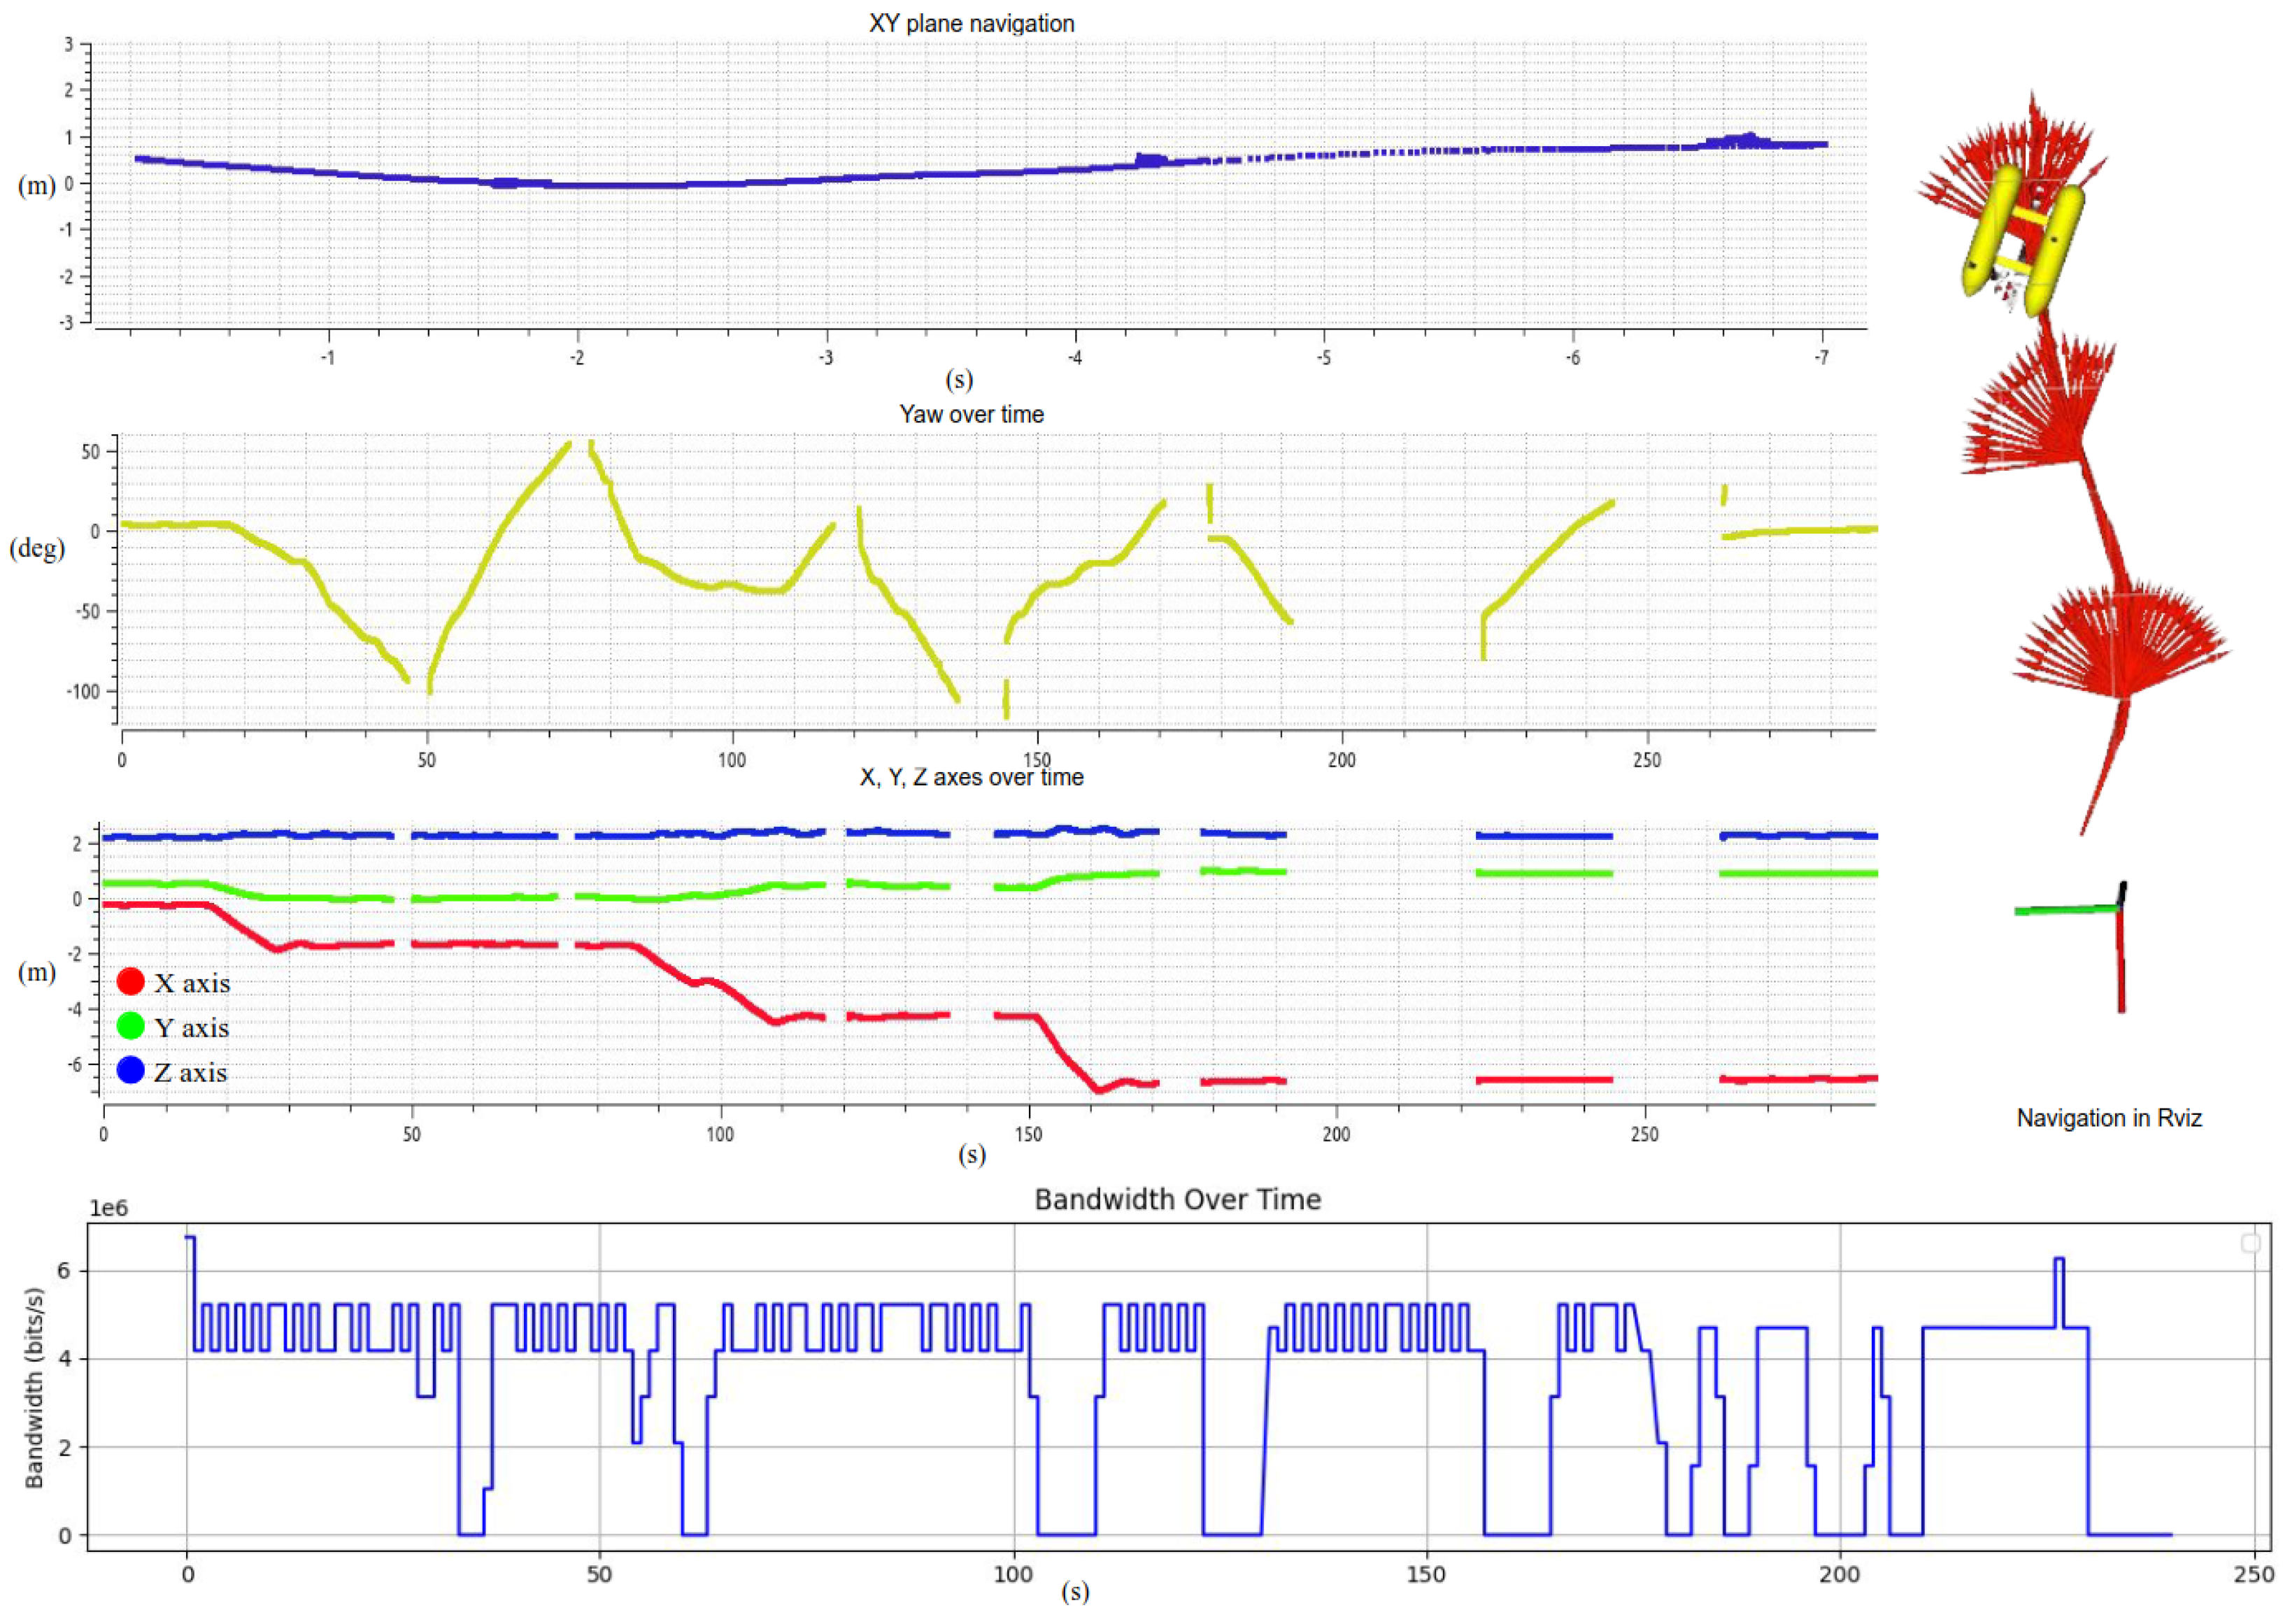The width and height of the screenshot is (2290, 1624).
Task: Click the 'XY plane navigation' title
Action: point(971,23)
